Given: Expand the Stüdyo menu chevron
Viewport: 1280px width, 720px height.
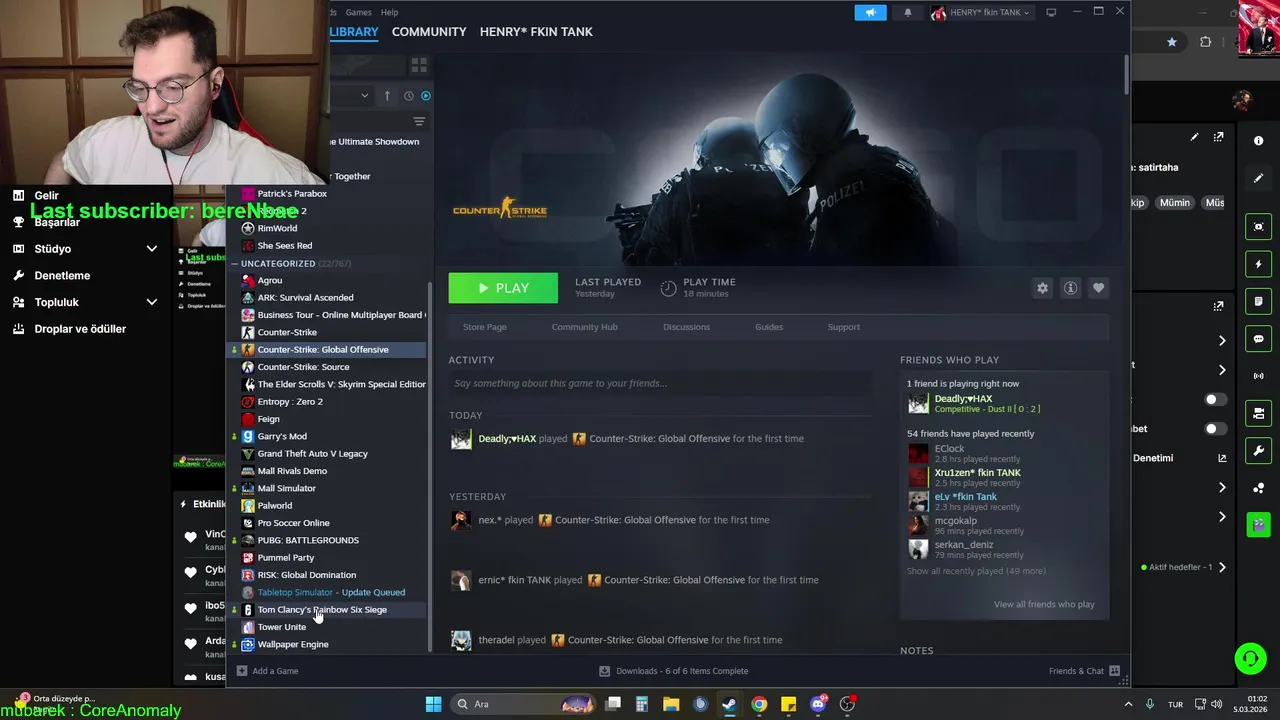Looking at the screenshot, I should (x=152, y=249).
